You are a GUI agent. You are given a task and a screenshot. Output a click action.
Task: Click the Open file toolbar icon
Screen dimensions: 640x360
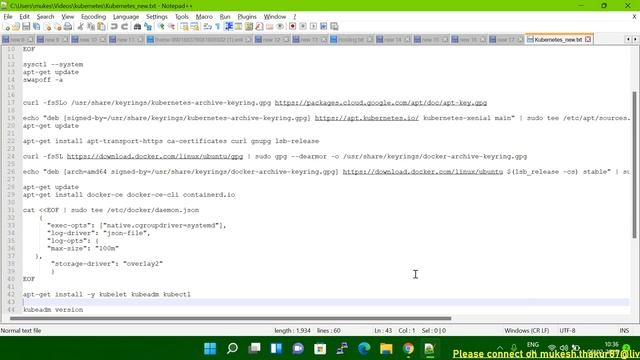[16, 27]
